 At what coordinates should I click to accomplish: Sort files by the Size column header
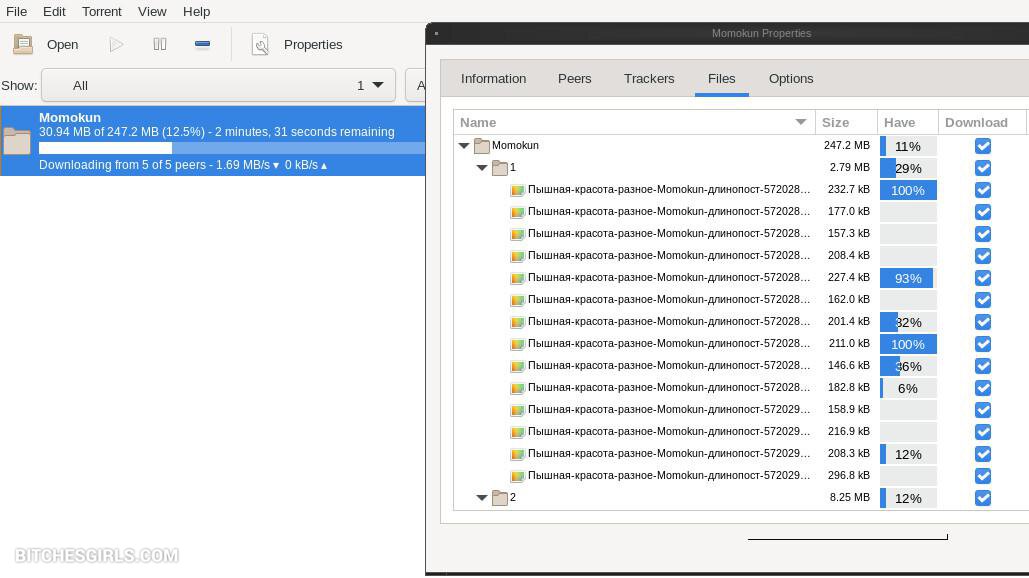point(835,122)
